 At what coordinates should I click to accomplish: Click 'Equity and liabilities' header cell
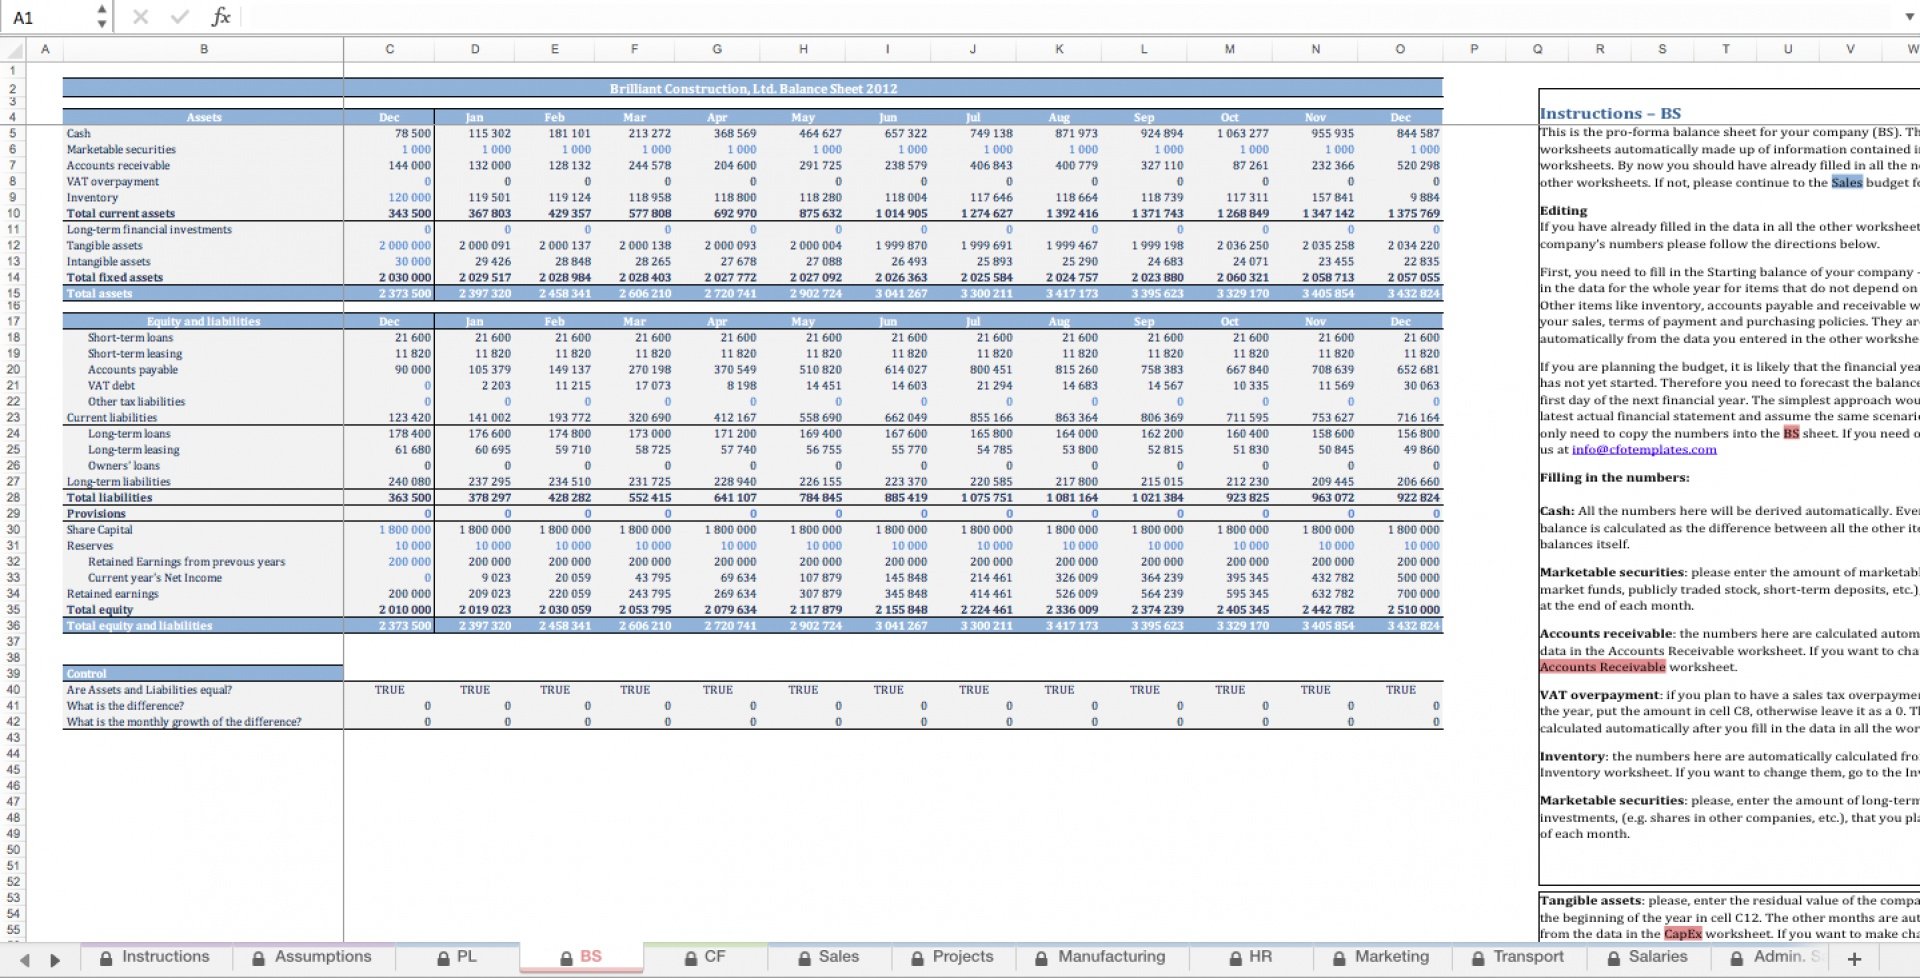click(203, 321)
